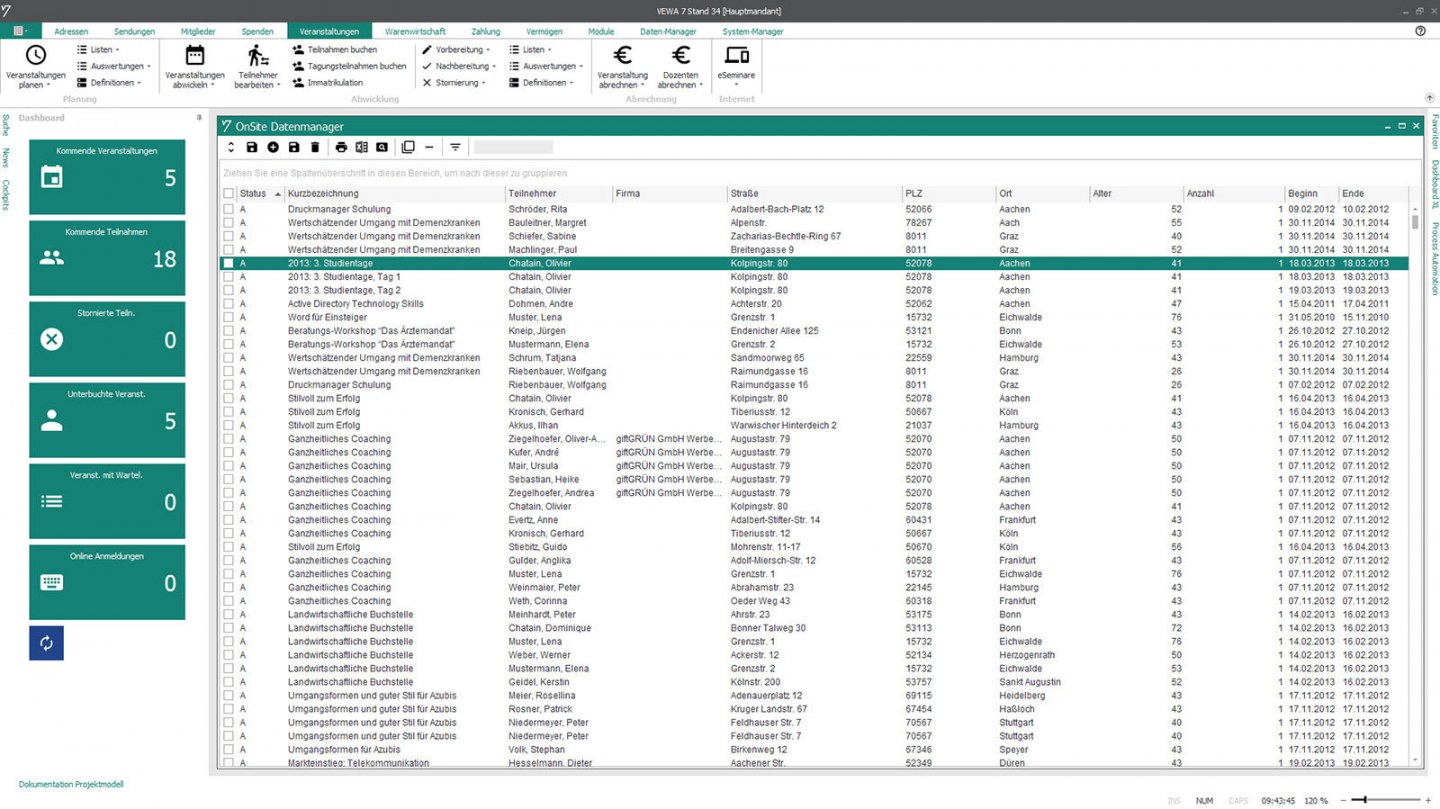
Task: Check the row for Schröder, Rita
Action: pos(229,209)
